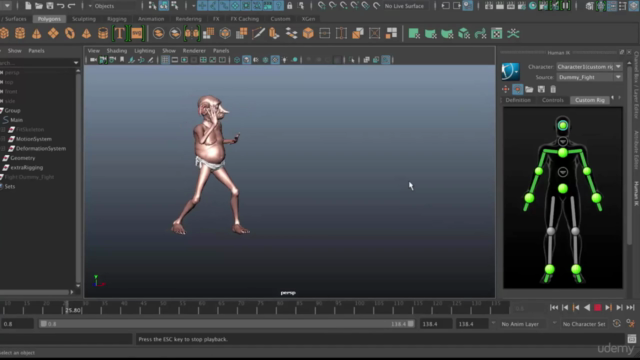Open the No Character Set dropdown
This screenshot has width=640, height=360.
pyautogui.click(x=584, y=324)
